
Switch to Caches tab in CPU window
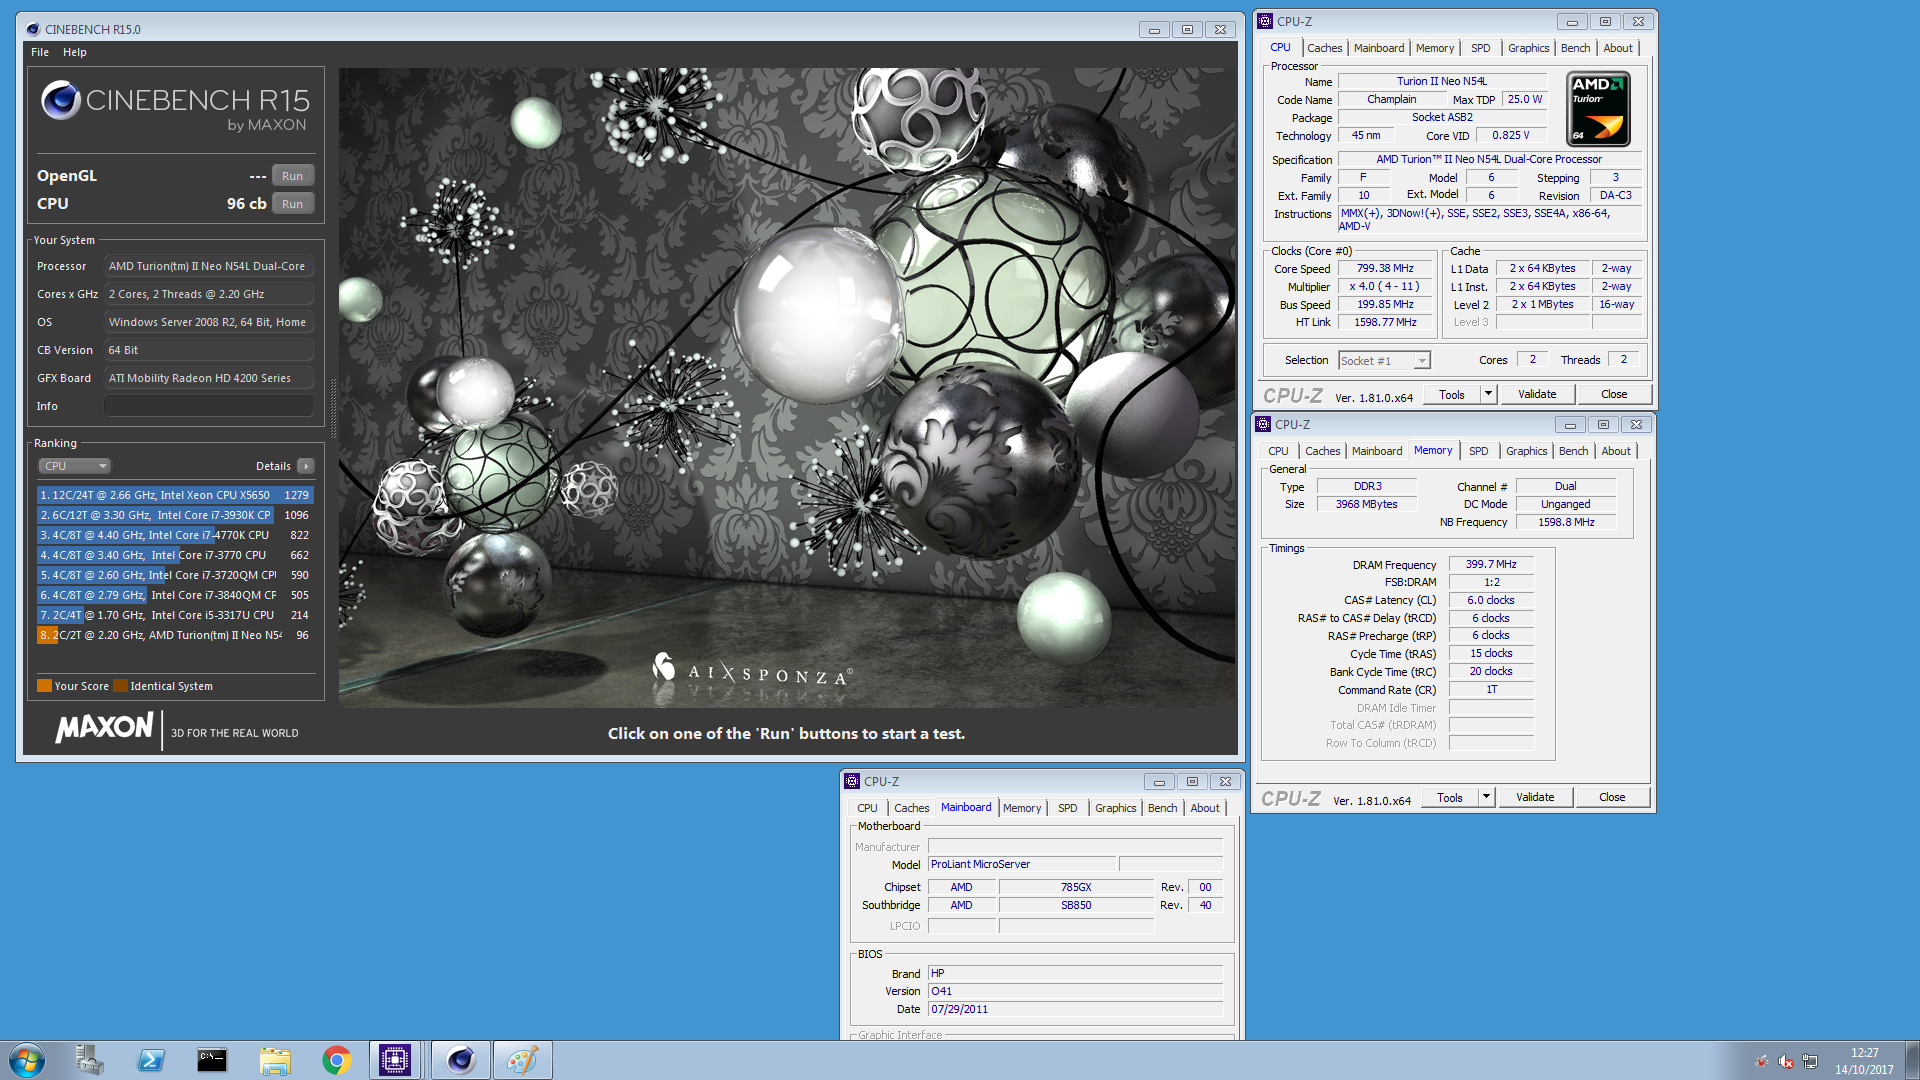[1324, 48]
